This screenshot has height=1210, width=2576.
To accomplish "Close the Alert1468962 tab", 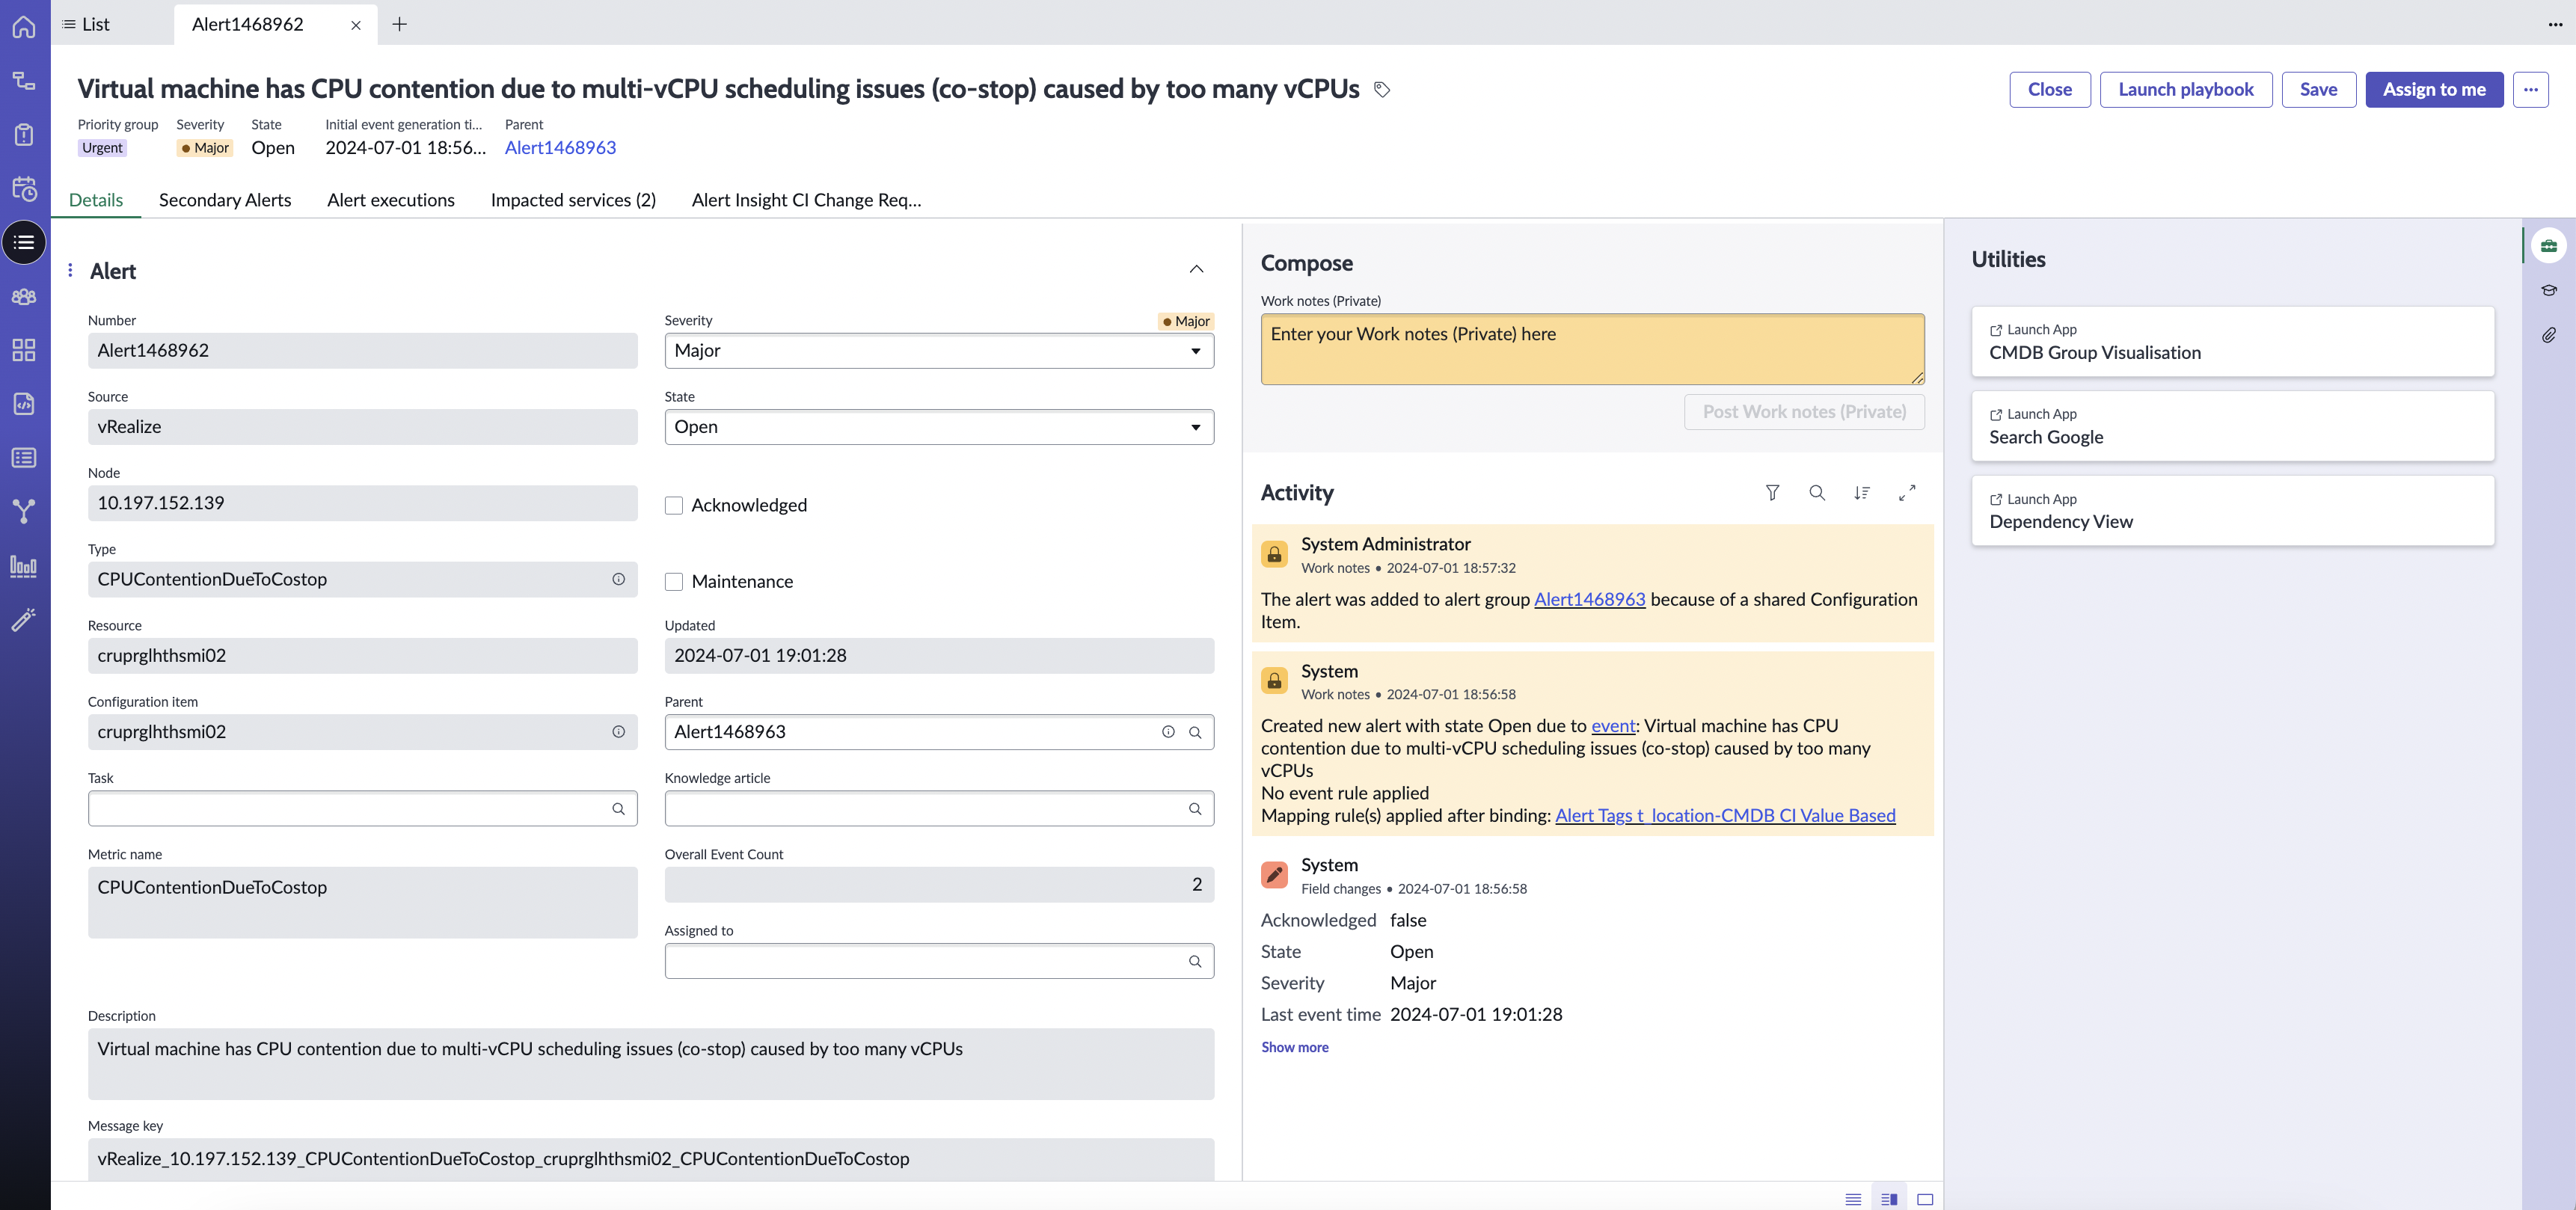I will (355, 25).
